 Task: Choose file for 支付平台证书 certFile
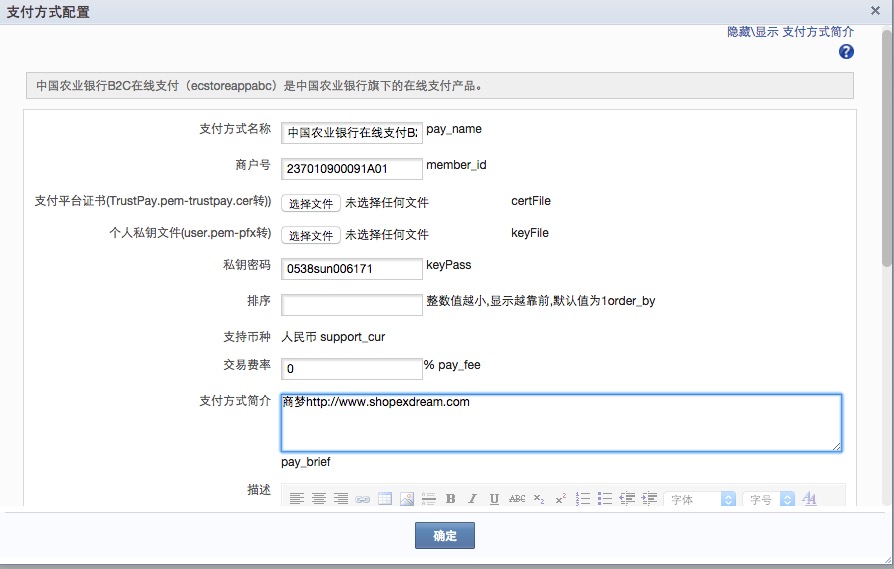coord(311,203)
